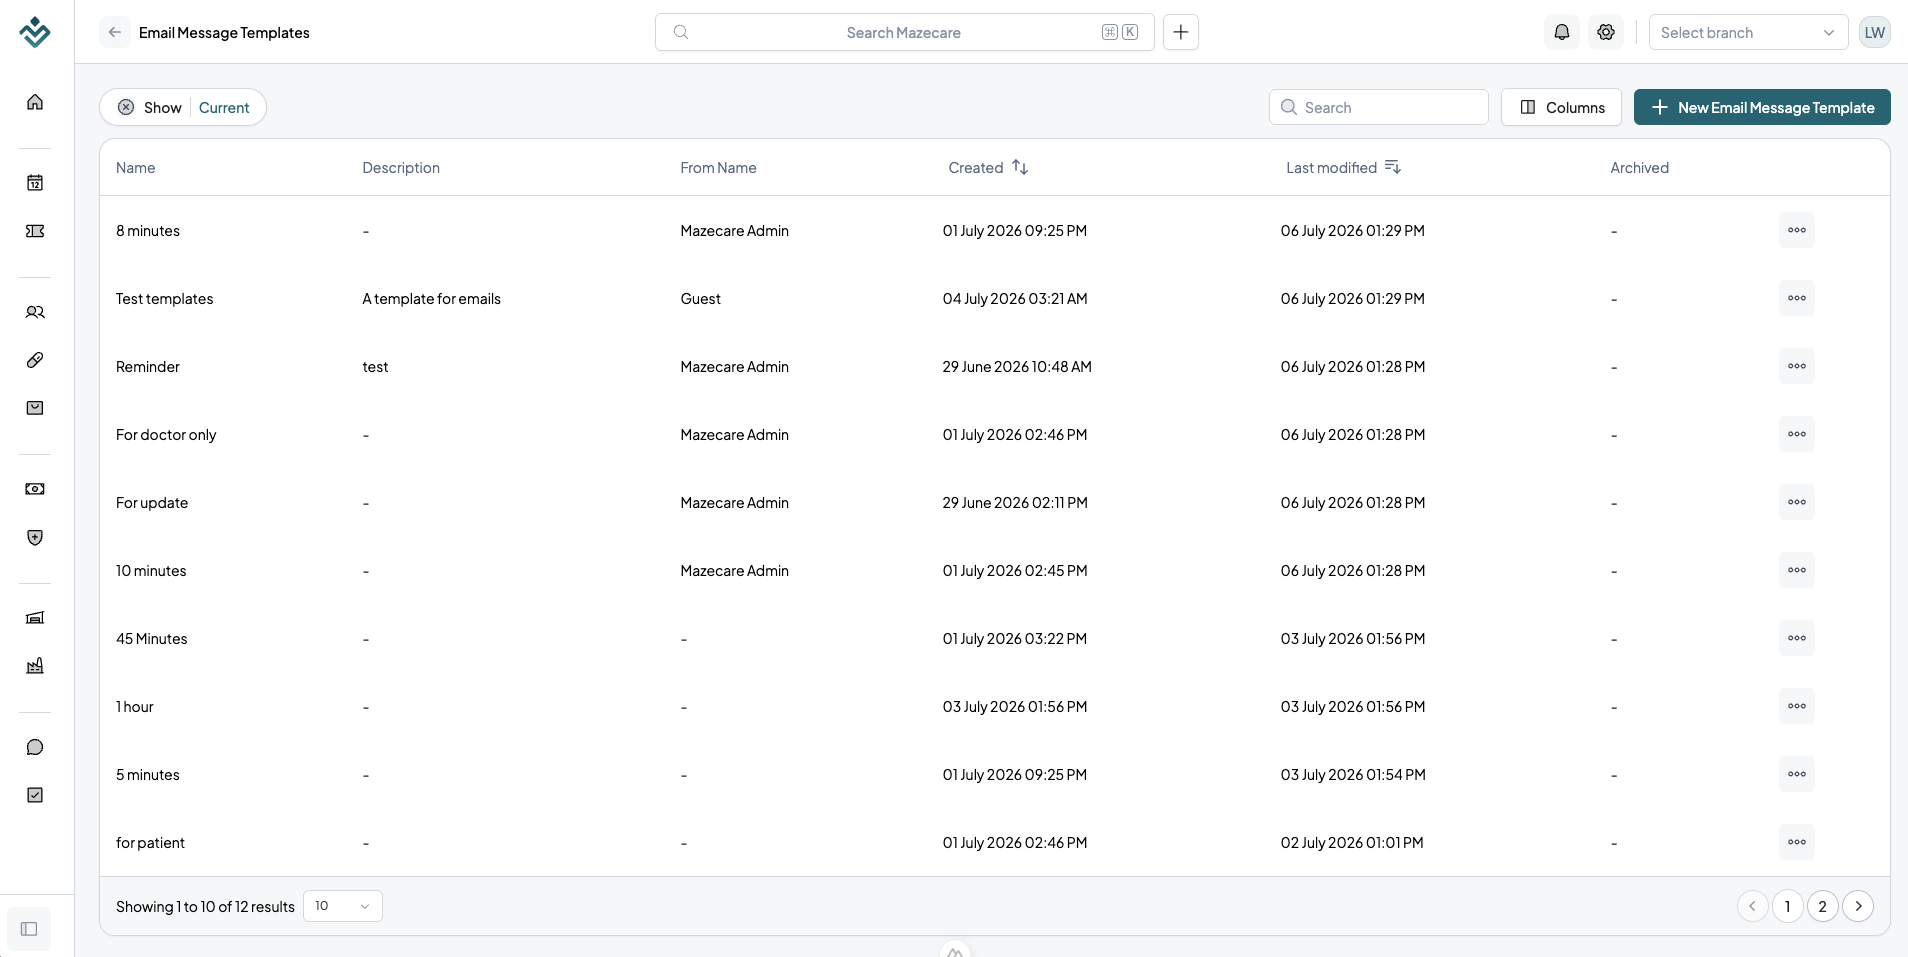Select page 1 in pagination

tap(1788, 906)
